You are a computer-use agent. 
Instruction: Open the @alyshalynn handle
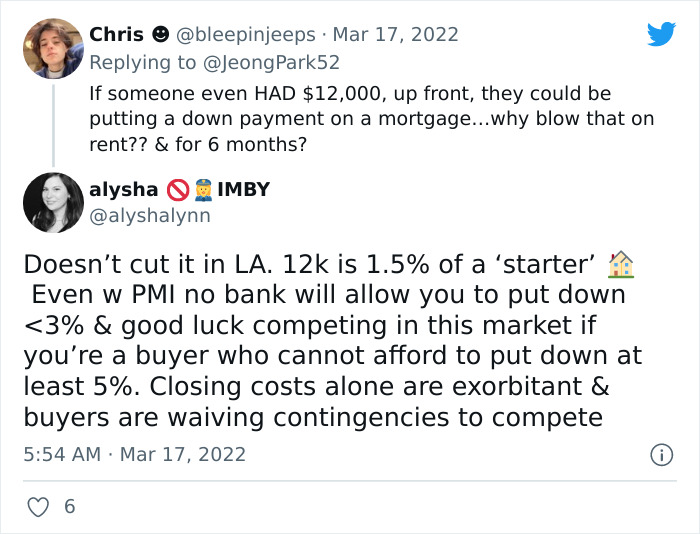(150, 213)
